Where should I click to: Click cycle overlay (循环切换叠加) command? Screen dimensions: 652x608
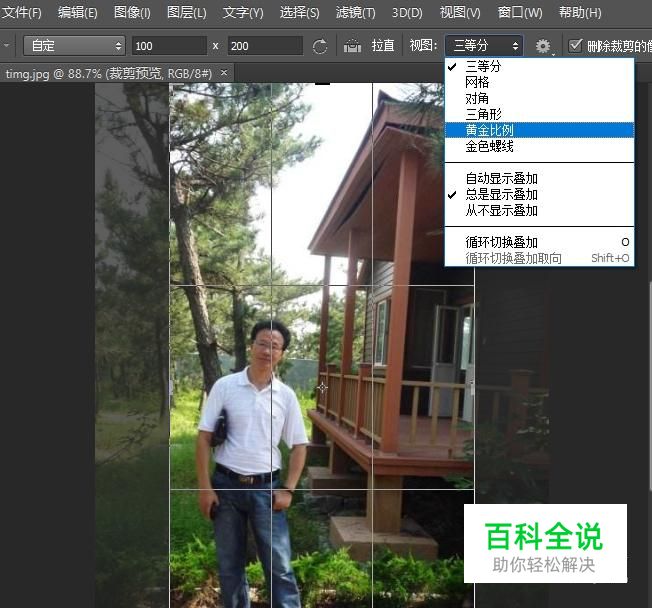click(501, 242)
